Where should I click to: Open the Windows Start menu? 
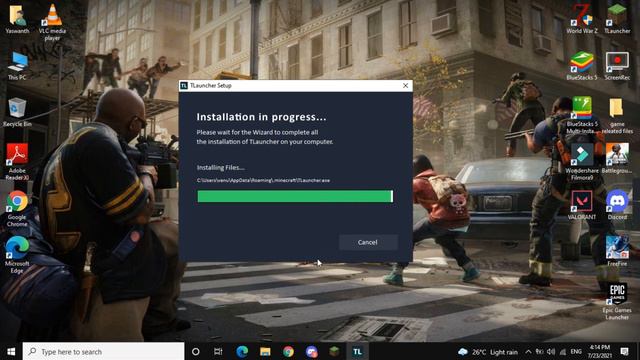point(11,351)
